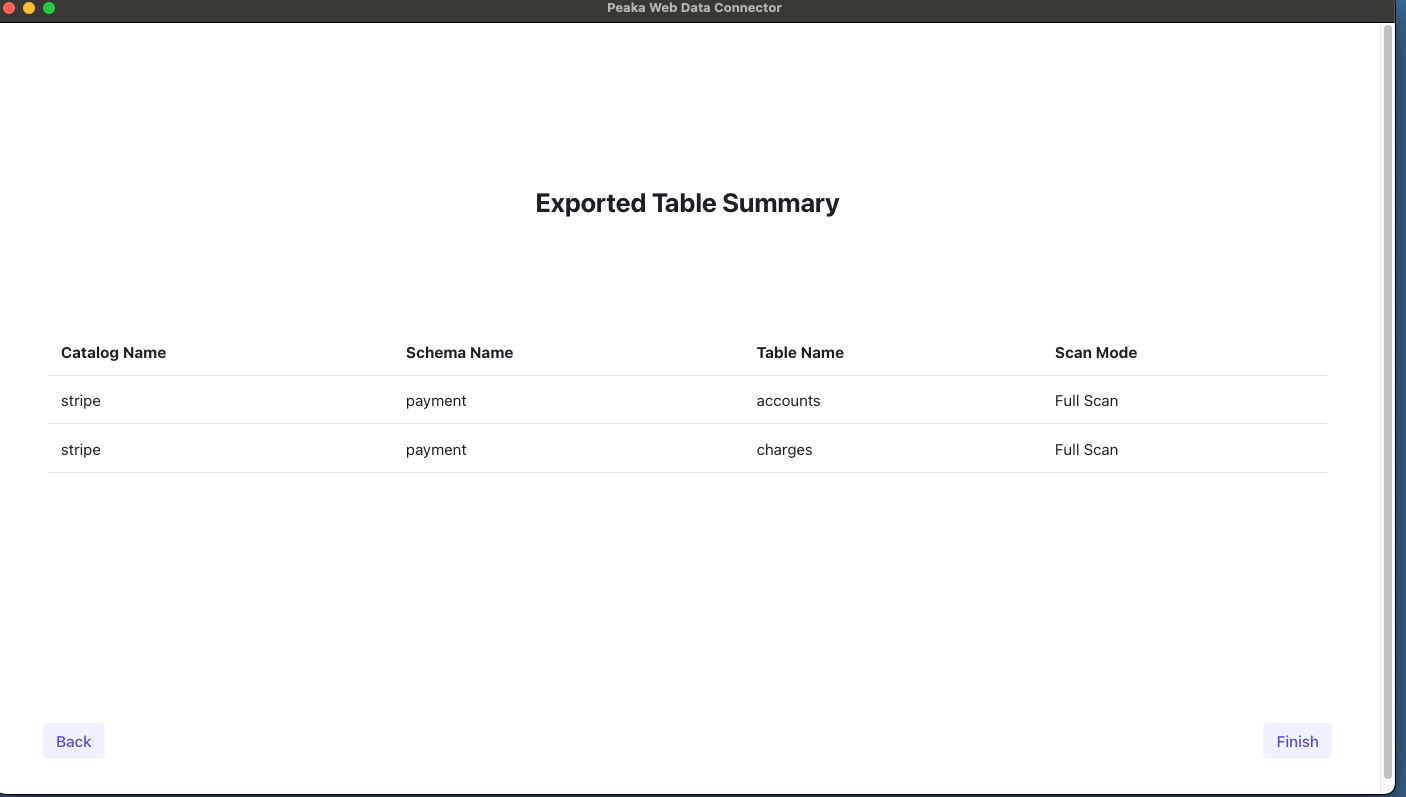
Task: Click Full Scan in the accounts row
Action: point(1086,401)
